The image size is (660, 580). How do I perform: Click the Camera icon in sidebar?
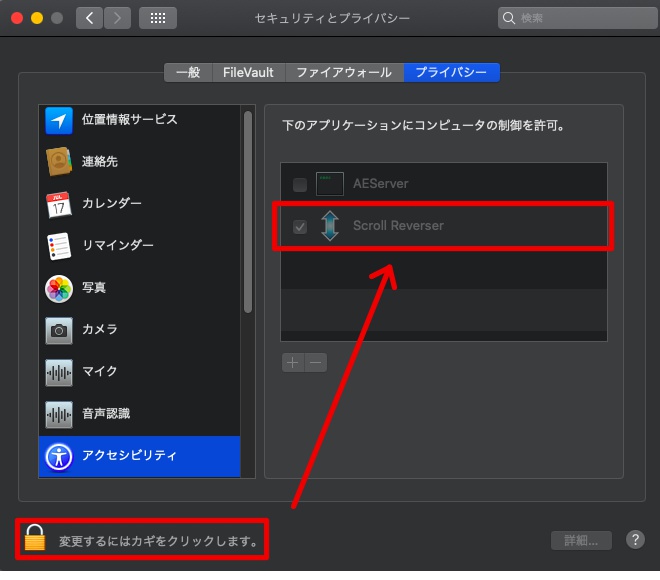pyautogui.click(x=59, y=330)
